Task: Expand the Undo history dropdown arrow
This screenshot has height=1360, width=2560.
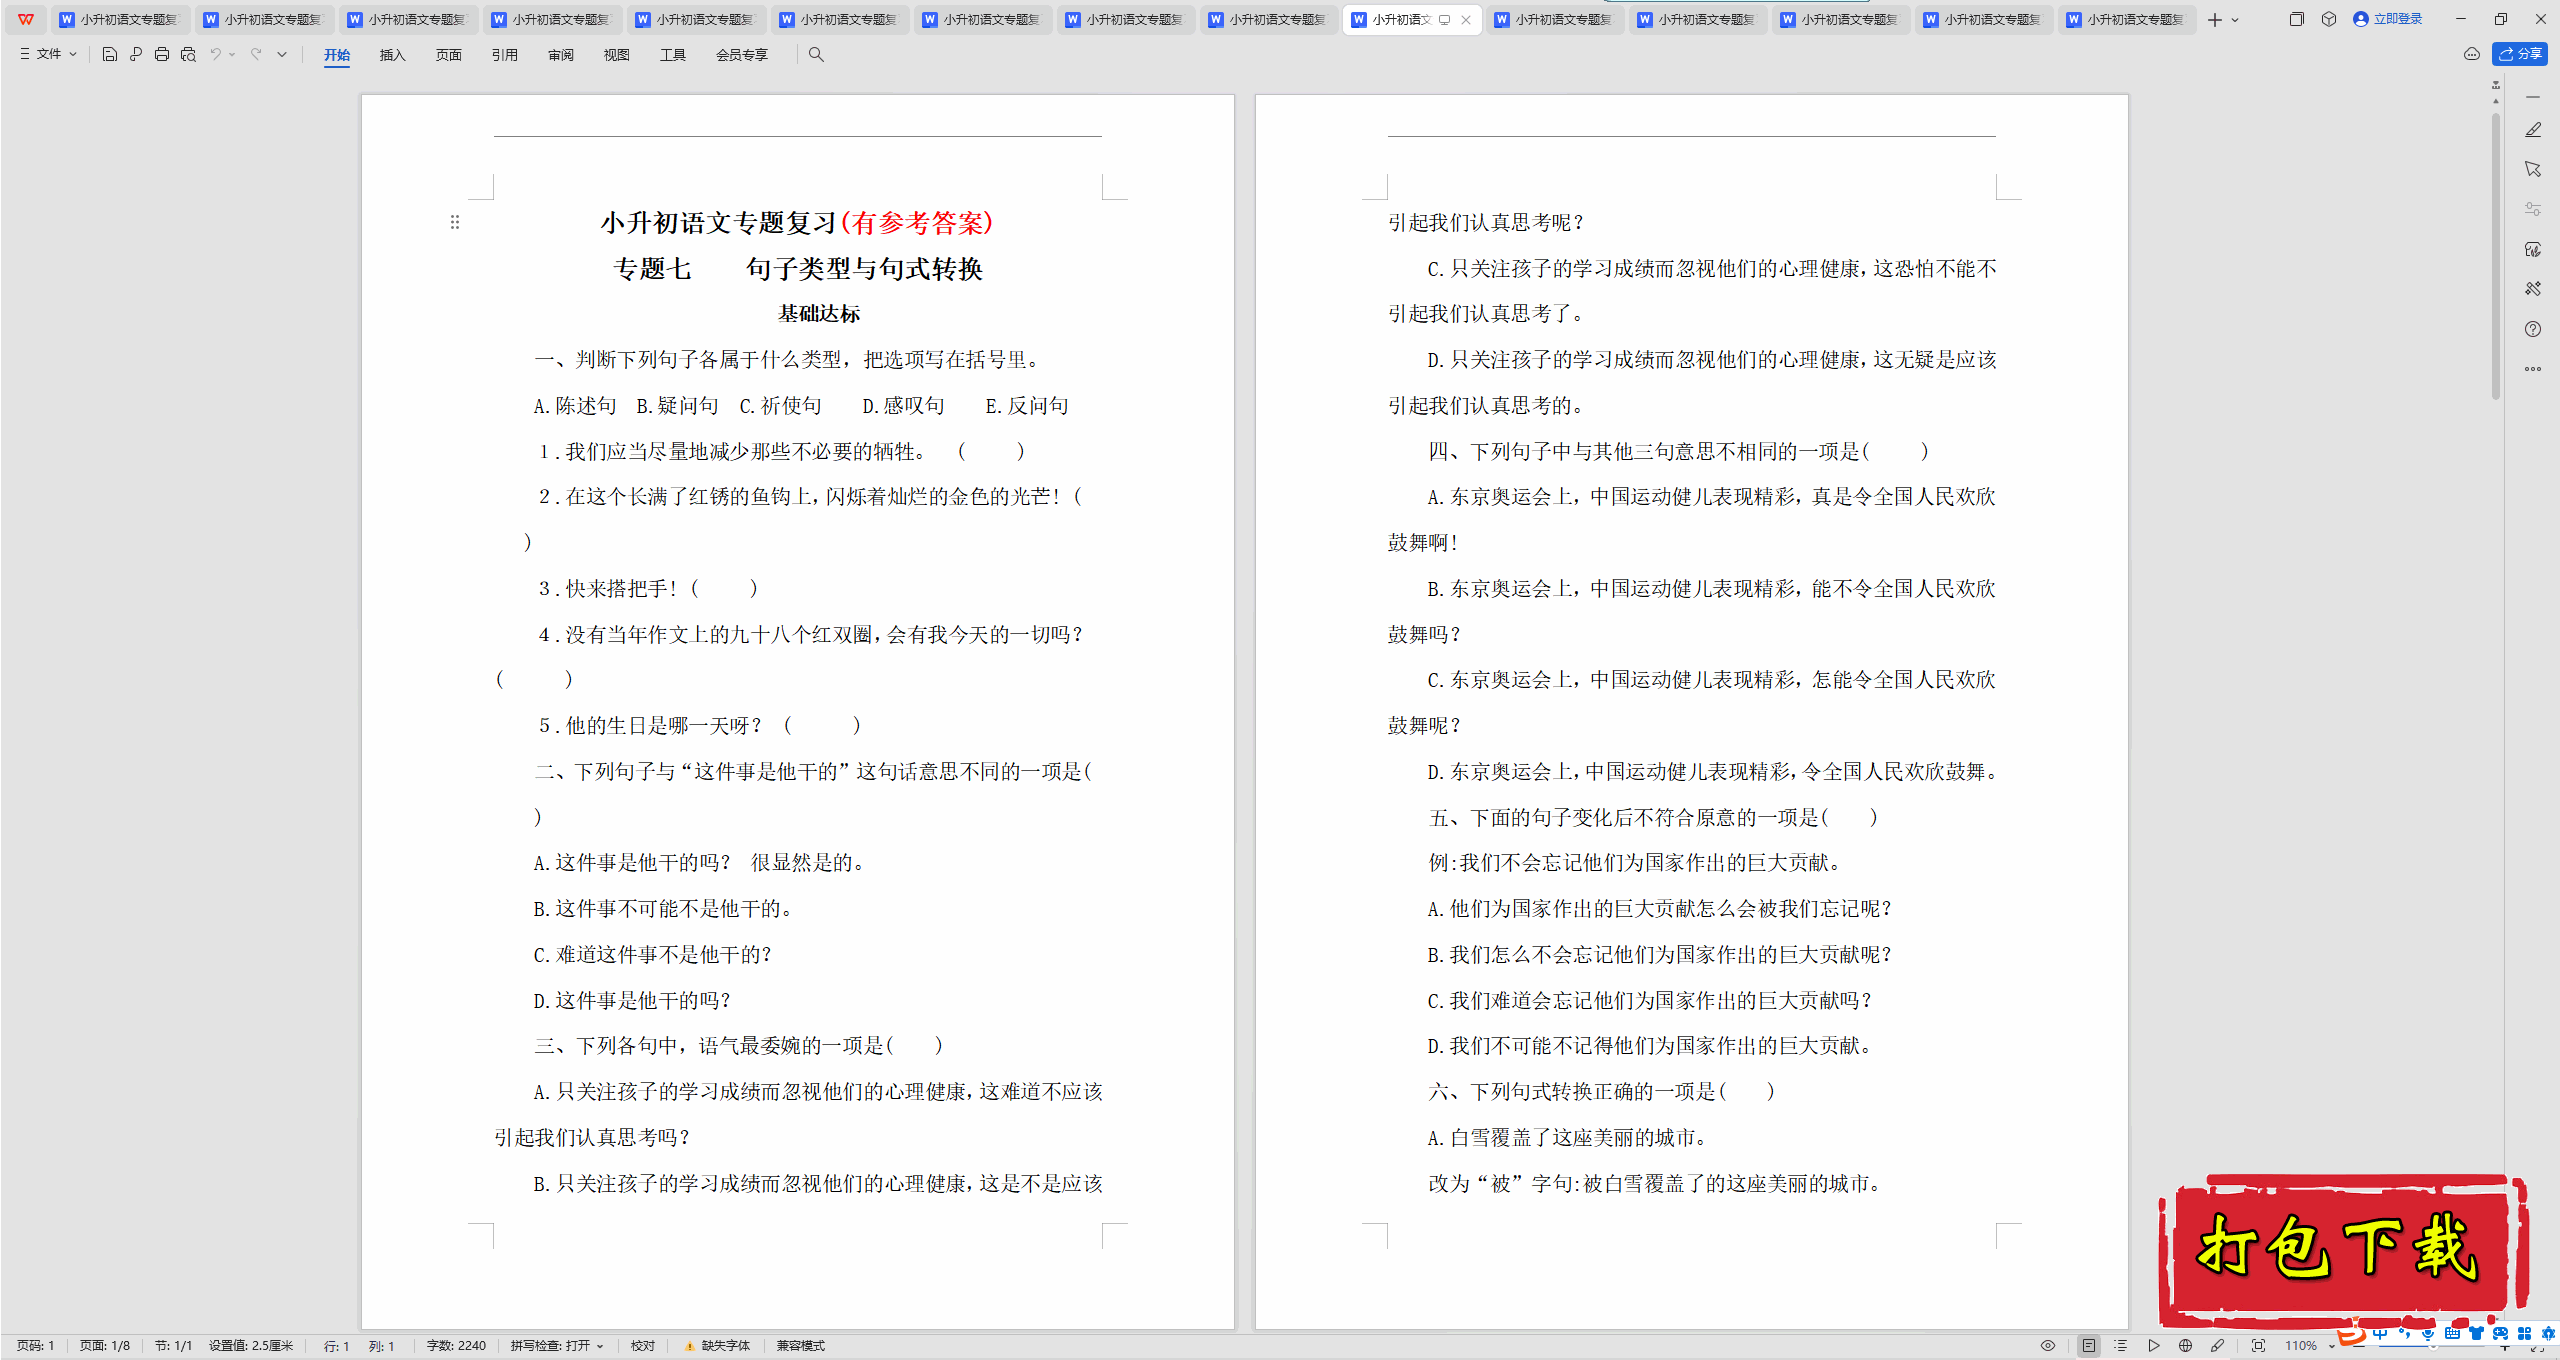Action: (232, 54)
